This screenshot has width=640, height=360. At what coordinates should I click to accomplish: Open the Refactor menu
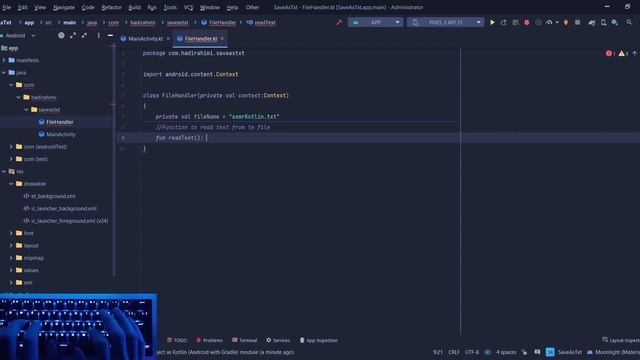[111, 7]
